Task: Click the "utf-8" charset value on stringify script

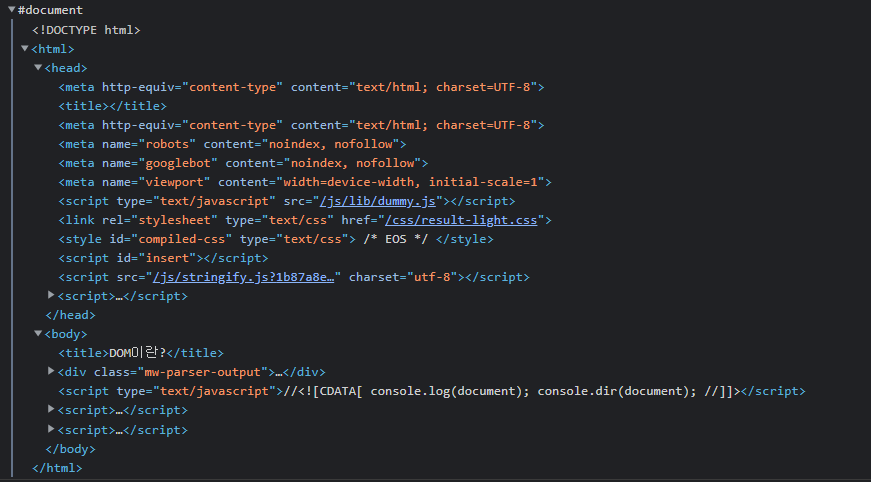Action: (x=432, y=277)
